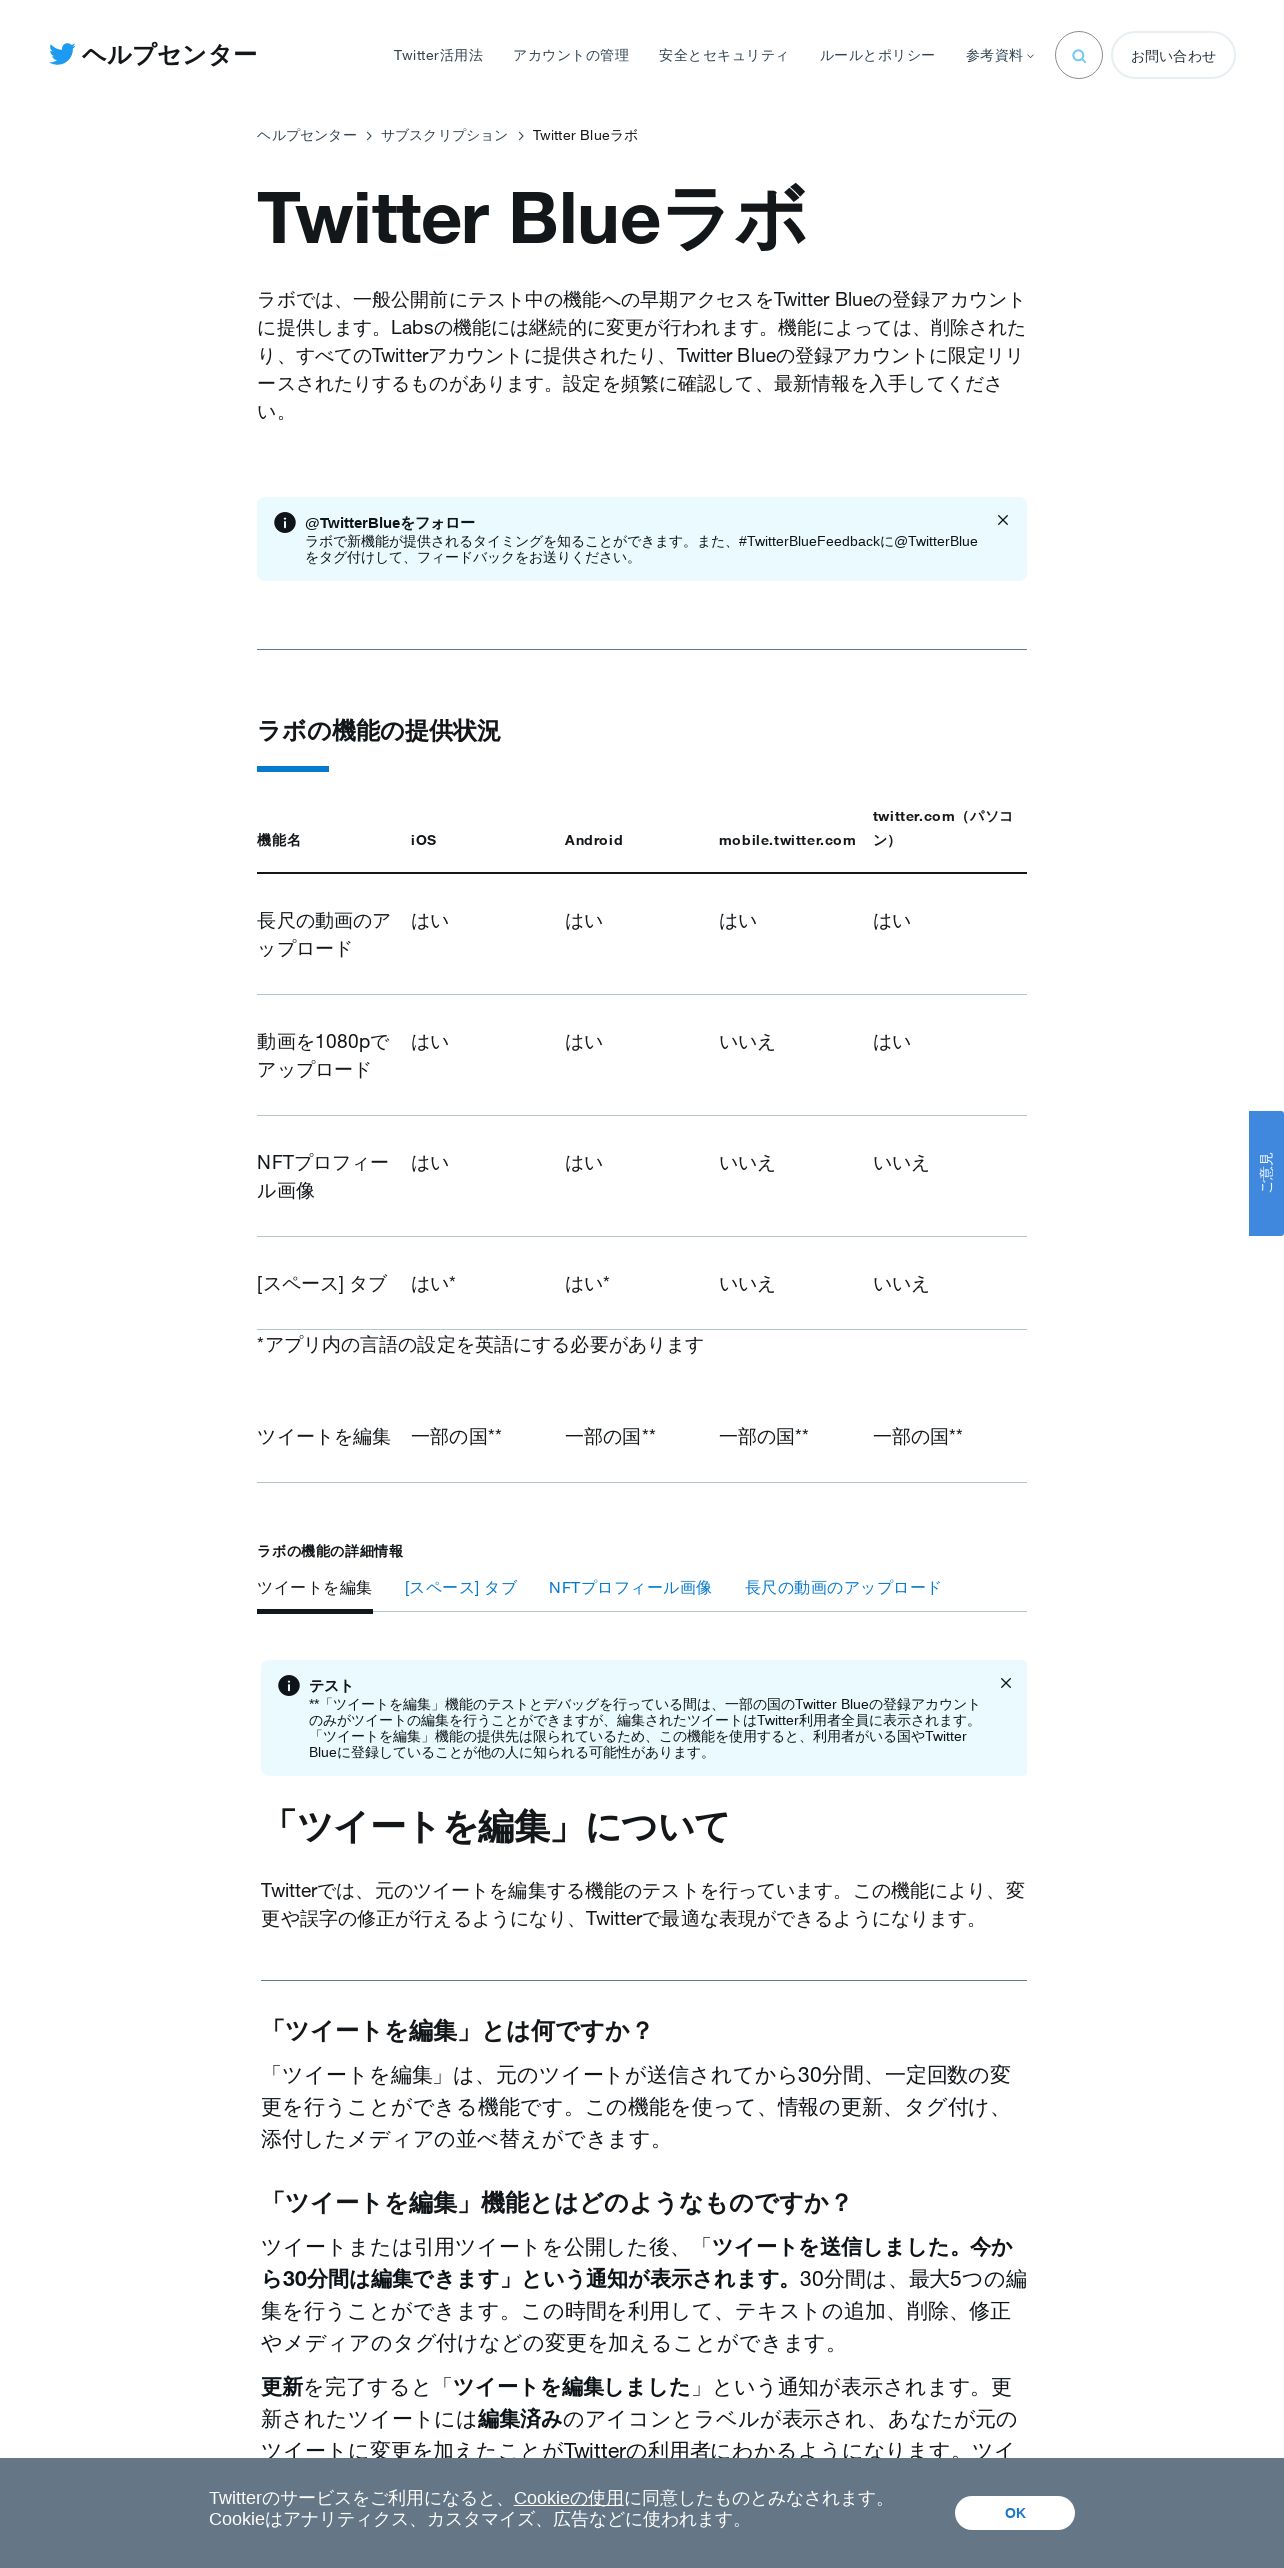Viewport: 1284px width, 2568px height.
Task: Close the テスト notice box
Action: (1006, 1683)
